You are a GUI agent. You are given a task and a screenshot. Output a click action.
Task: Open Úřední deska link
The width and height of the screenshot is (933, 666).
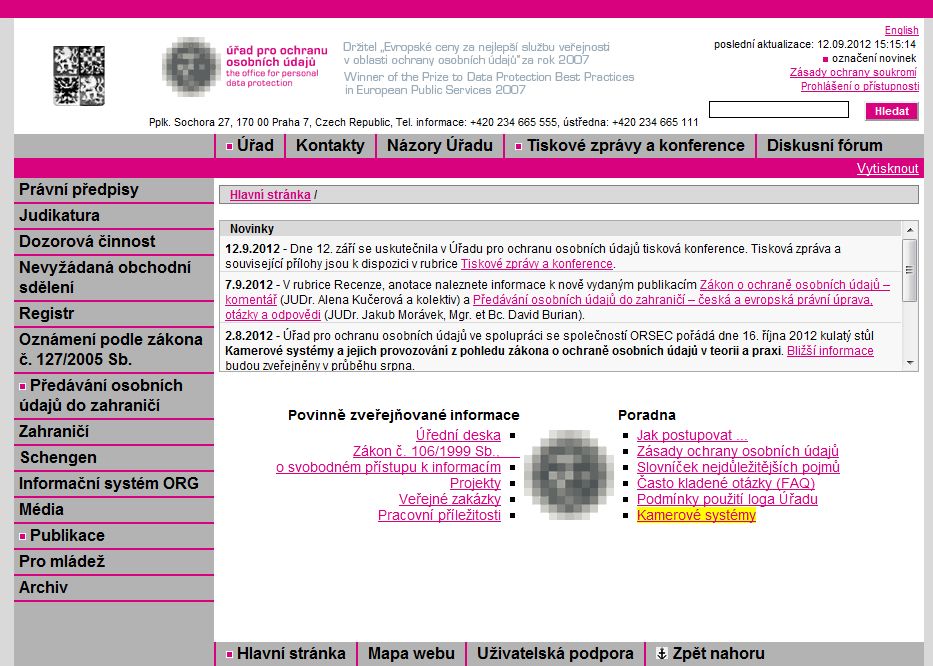point(458,436)
